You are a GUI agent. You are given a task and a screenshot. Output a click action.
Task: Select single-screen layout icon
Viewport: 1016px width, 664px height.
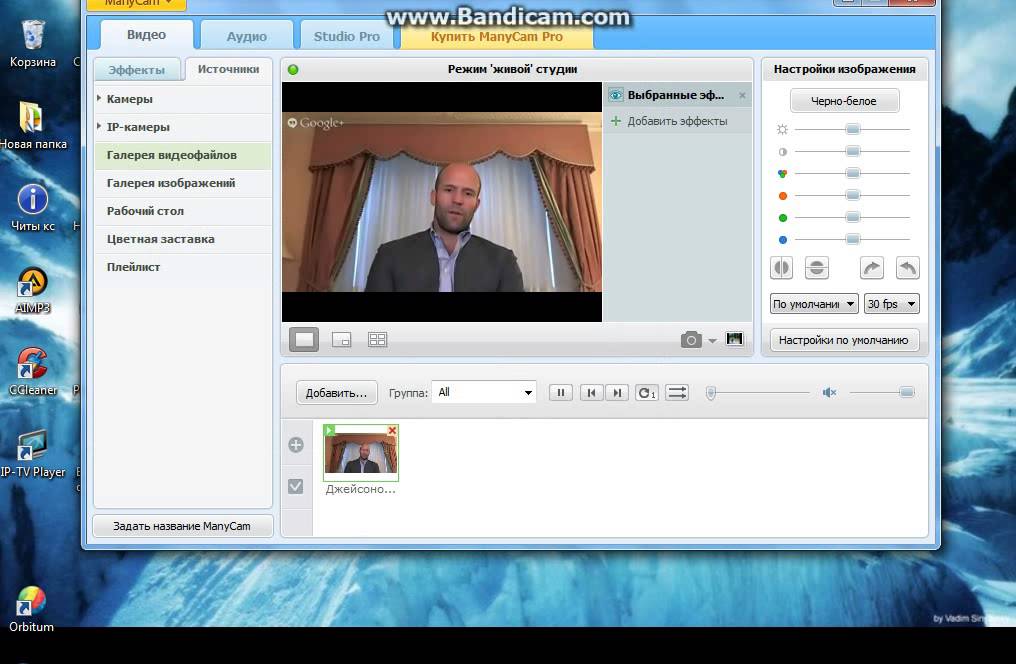tap(304, 339)
